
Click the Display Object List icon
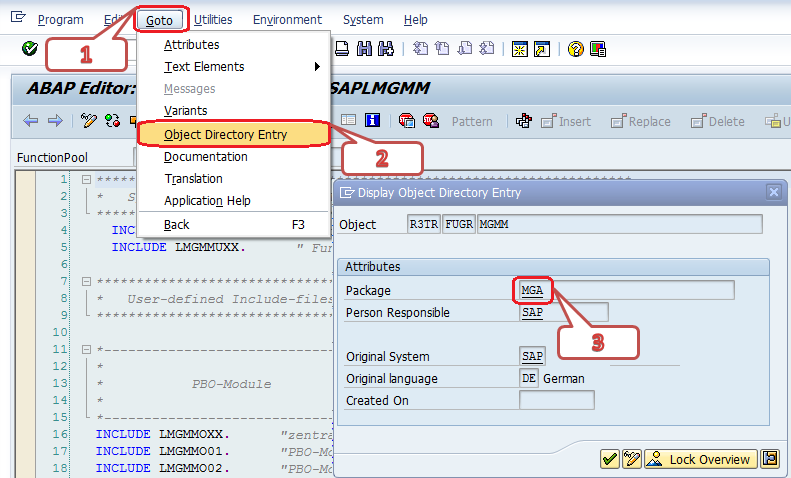pyautogui.click(x=348, y=120)
